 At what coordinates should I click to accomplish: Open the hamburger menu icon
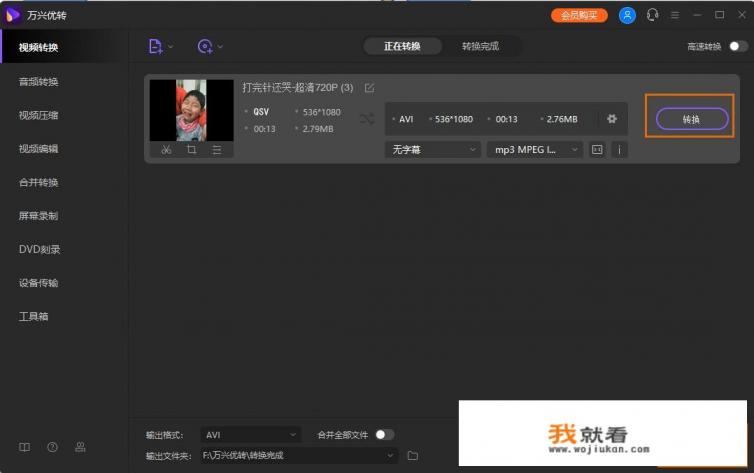[675, 15]
